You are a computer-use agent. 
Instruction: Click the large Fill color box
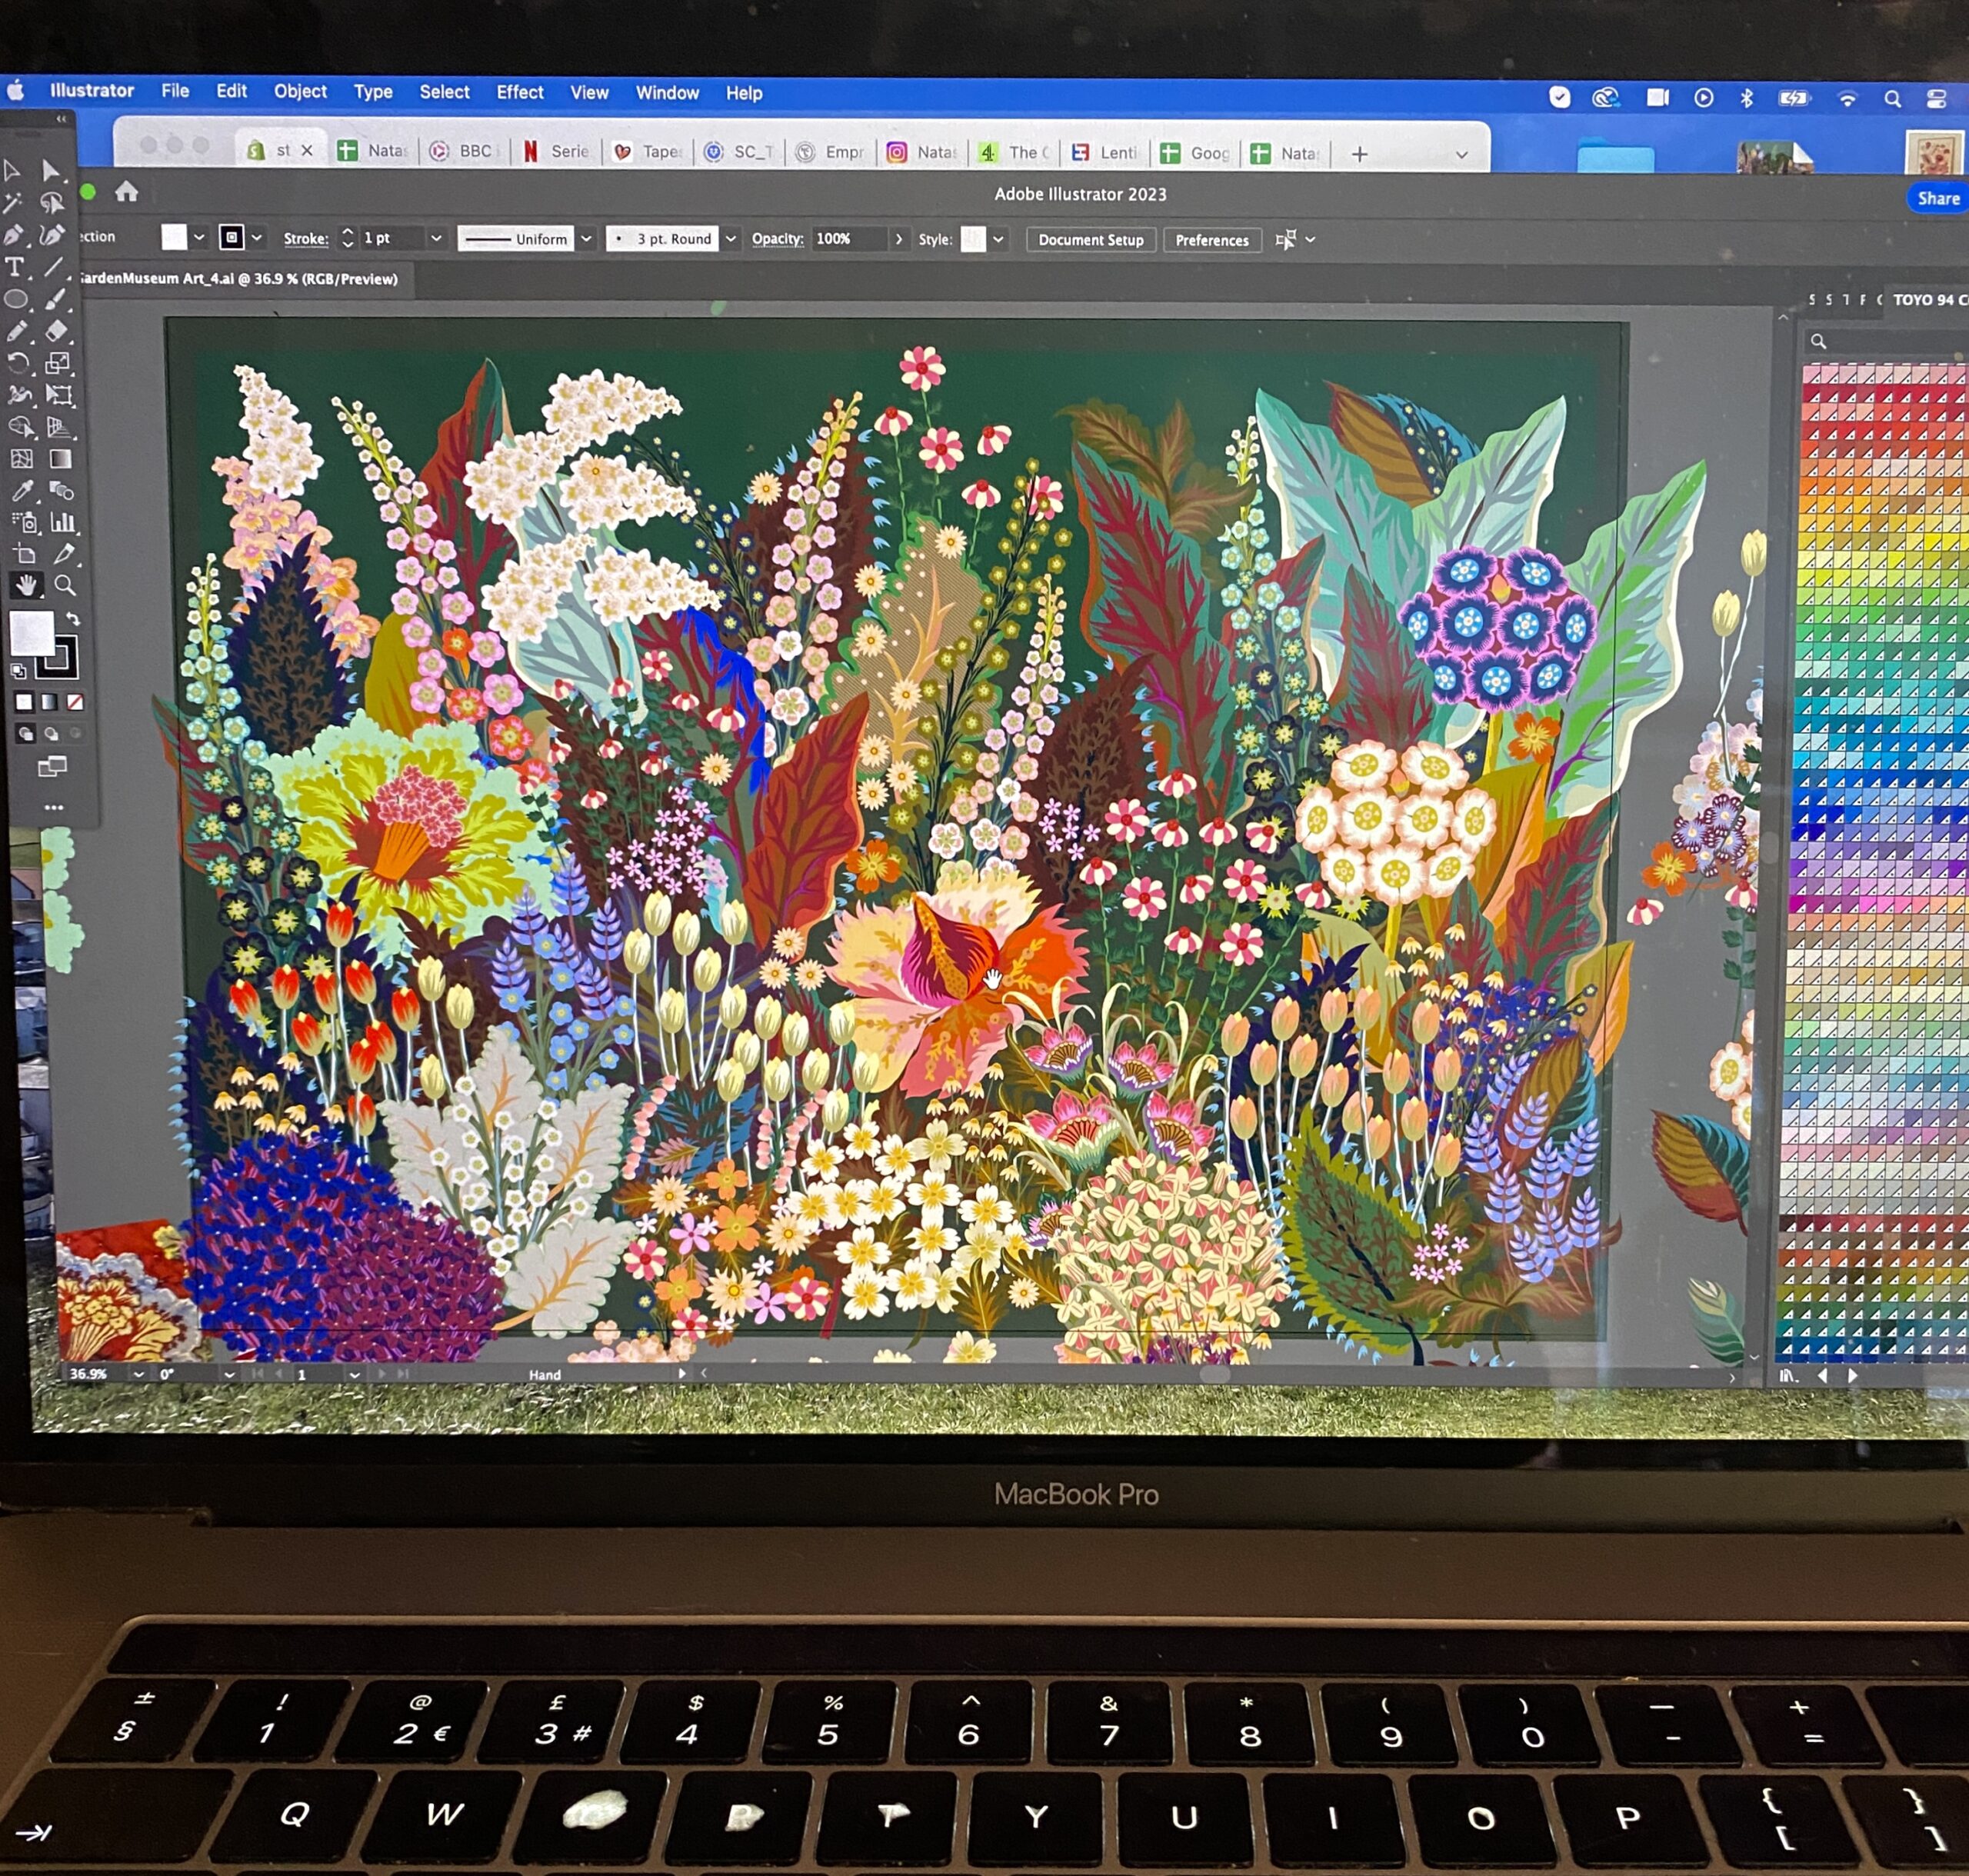click(x=31, y=632)
